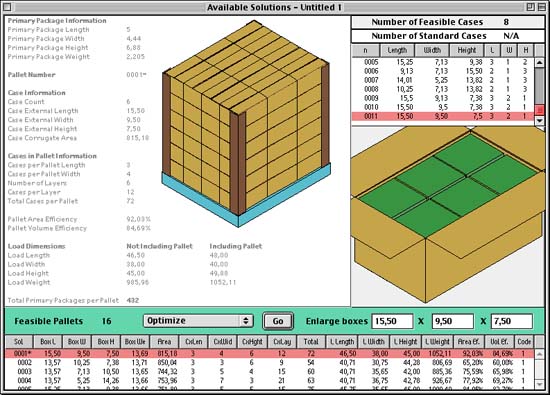Click the cases list L orientation column header
Image resolution: width=550 pixels, height=395 pixels.
[x=492, y=50]
